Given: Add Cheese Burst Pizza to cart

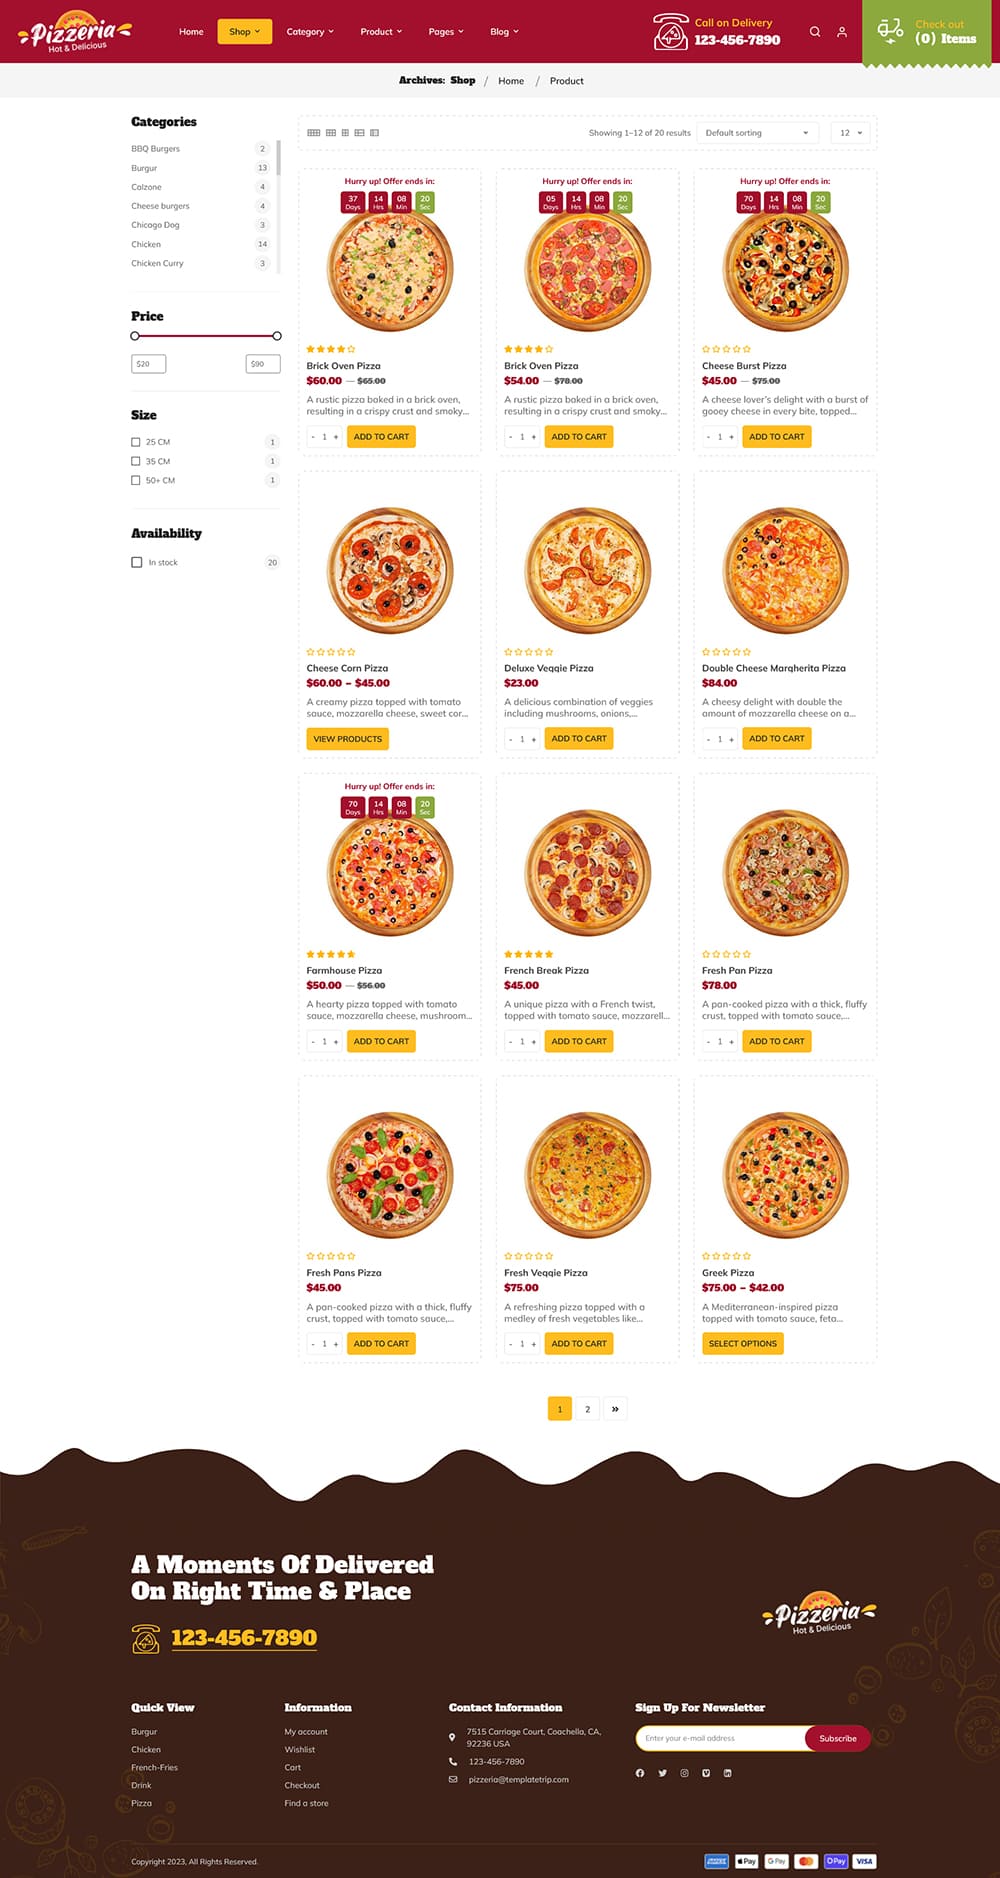Looking at the screenshot, I should [x=777, y=437].
